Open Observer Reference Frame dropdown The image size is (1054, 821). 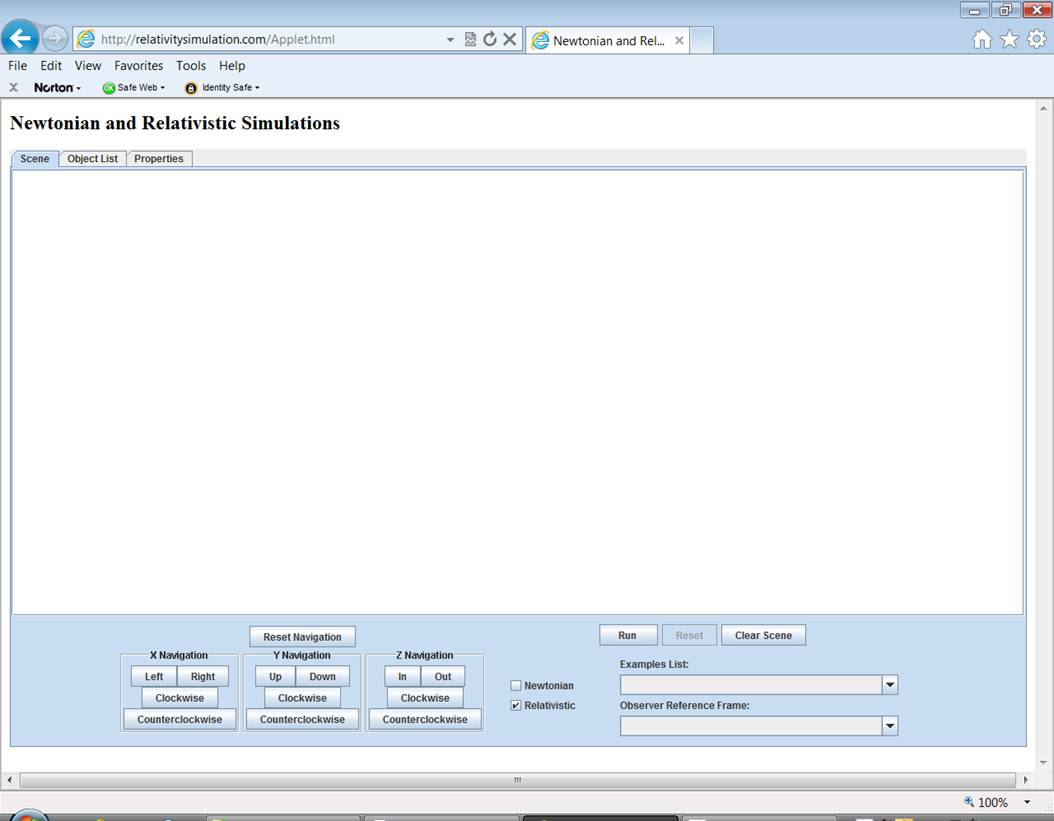pyautogui.click(x=889, y=726)
